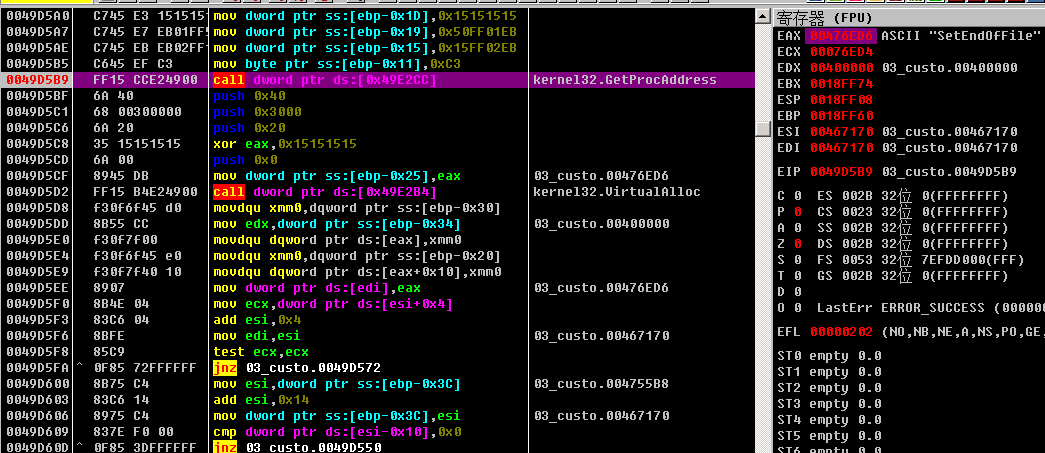Select the ST5 empty 0.0 row

coord(829,435)
